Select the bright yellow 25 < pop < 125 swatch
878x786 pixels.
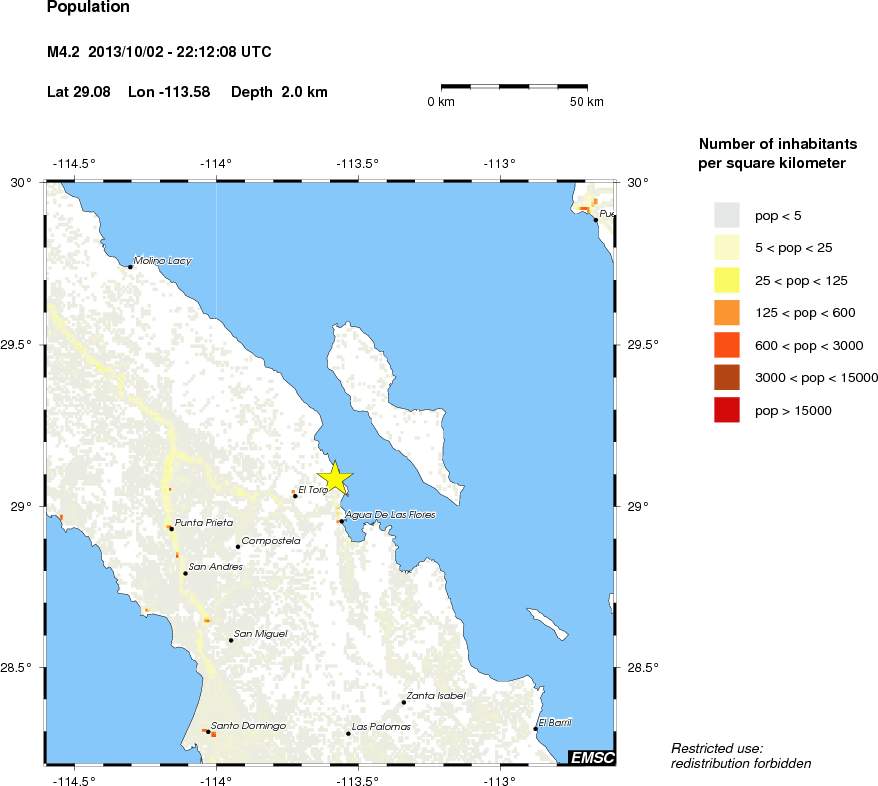(x=726, y=280)
